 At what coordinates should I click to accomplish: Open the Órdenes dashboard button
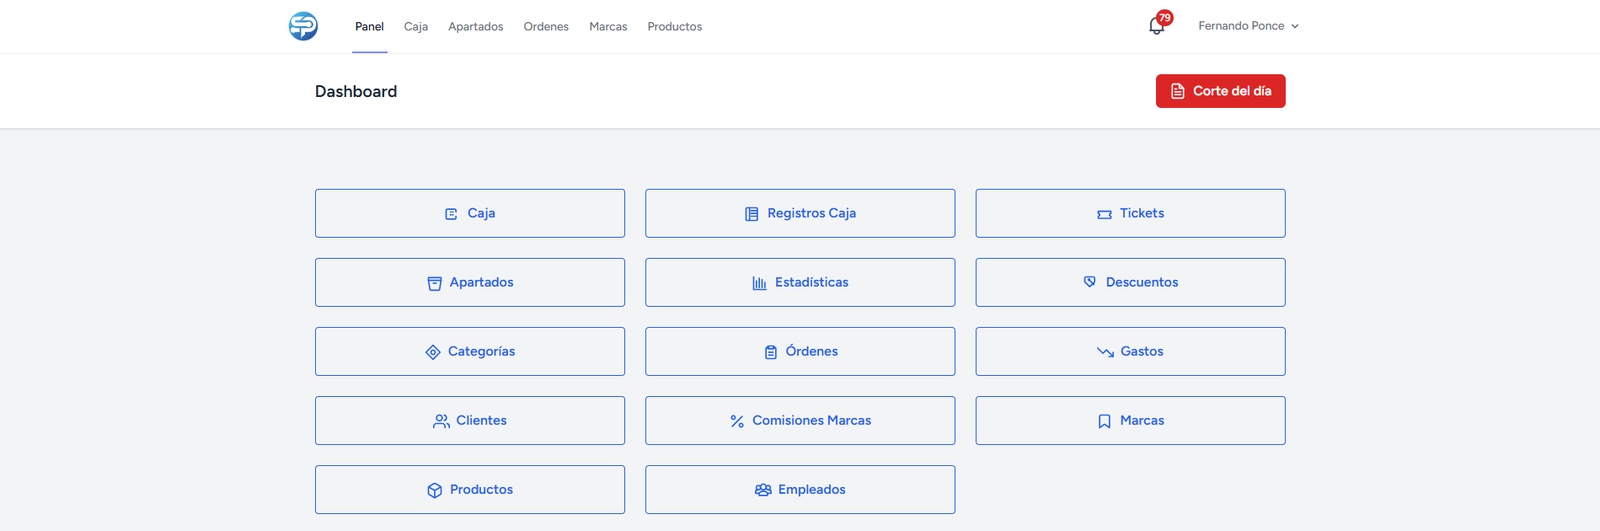[800, 351]
